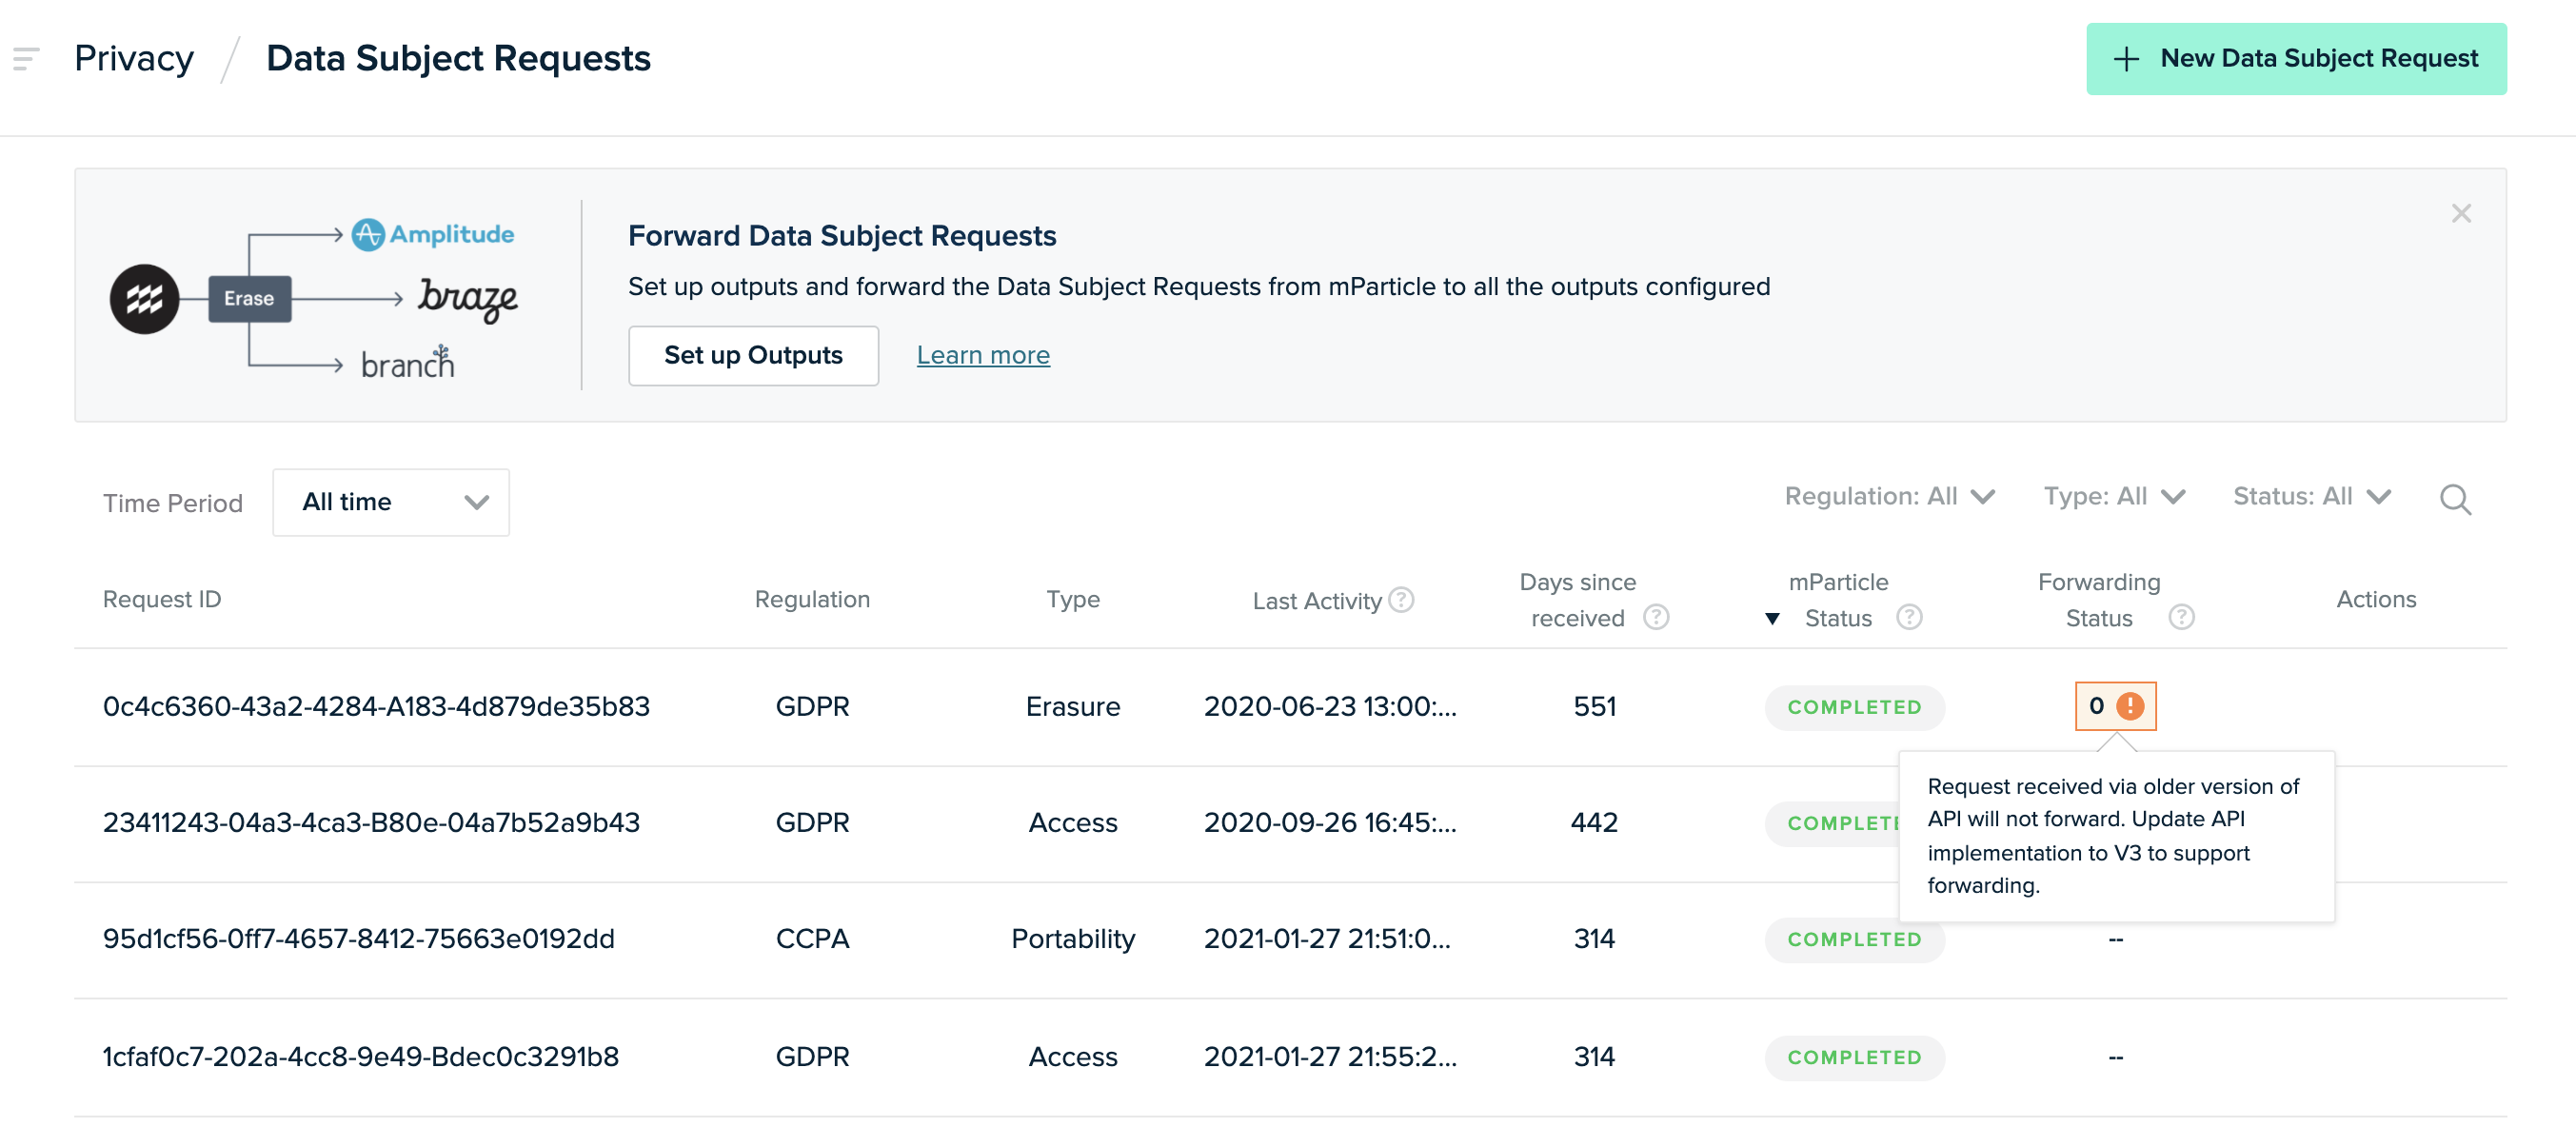Click New Data Subject Request button
The width and height of the screenshot is (2576, 1127).
pyautogui.click(x=2296, y=59)
